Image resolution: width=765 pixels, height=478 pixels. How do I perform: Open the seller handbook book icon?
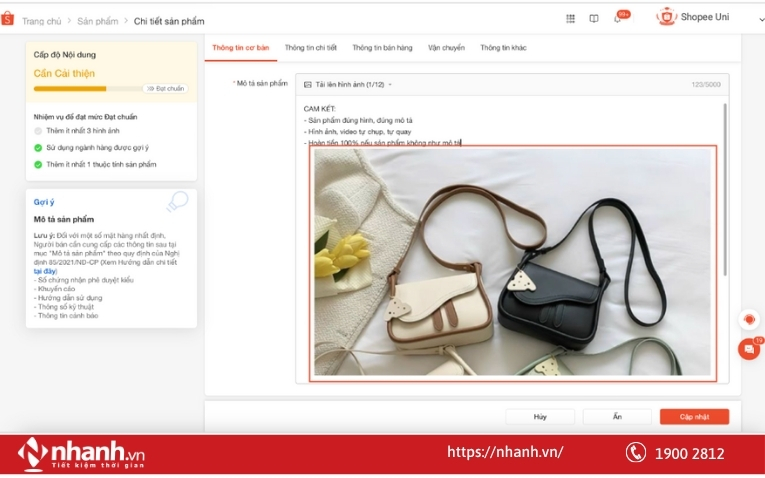594,18
